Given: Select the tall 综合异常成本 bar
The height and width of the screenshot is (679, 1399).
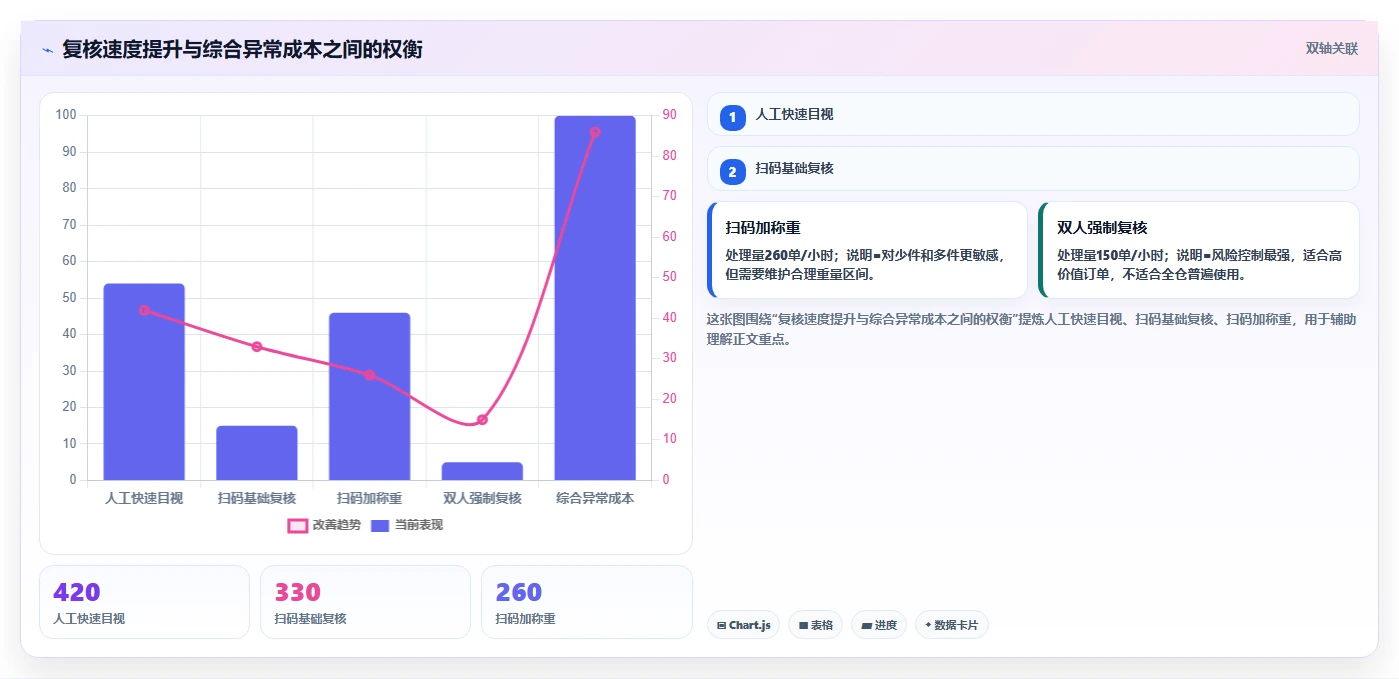Looking at the screenshot, I should [595, 298].
